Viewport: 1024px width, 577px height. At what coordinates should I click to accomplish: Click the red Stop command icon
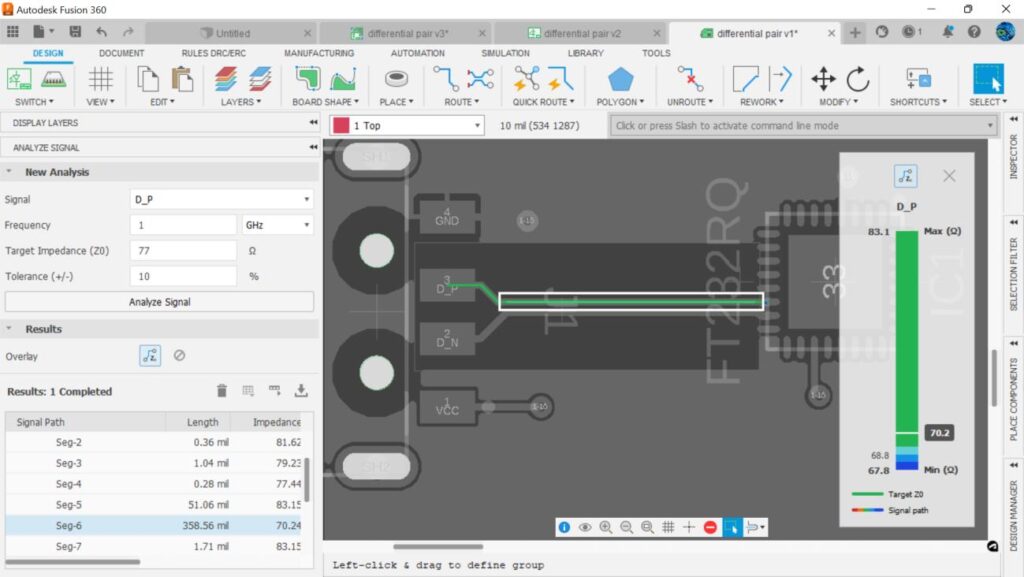tap(710, 527)
